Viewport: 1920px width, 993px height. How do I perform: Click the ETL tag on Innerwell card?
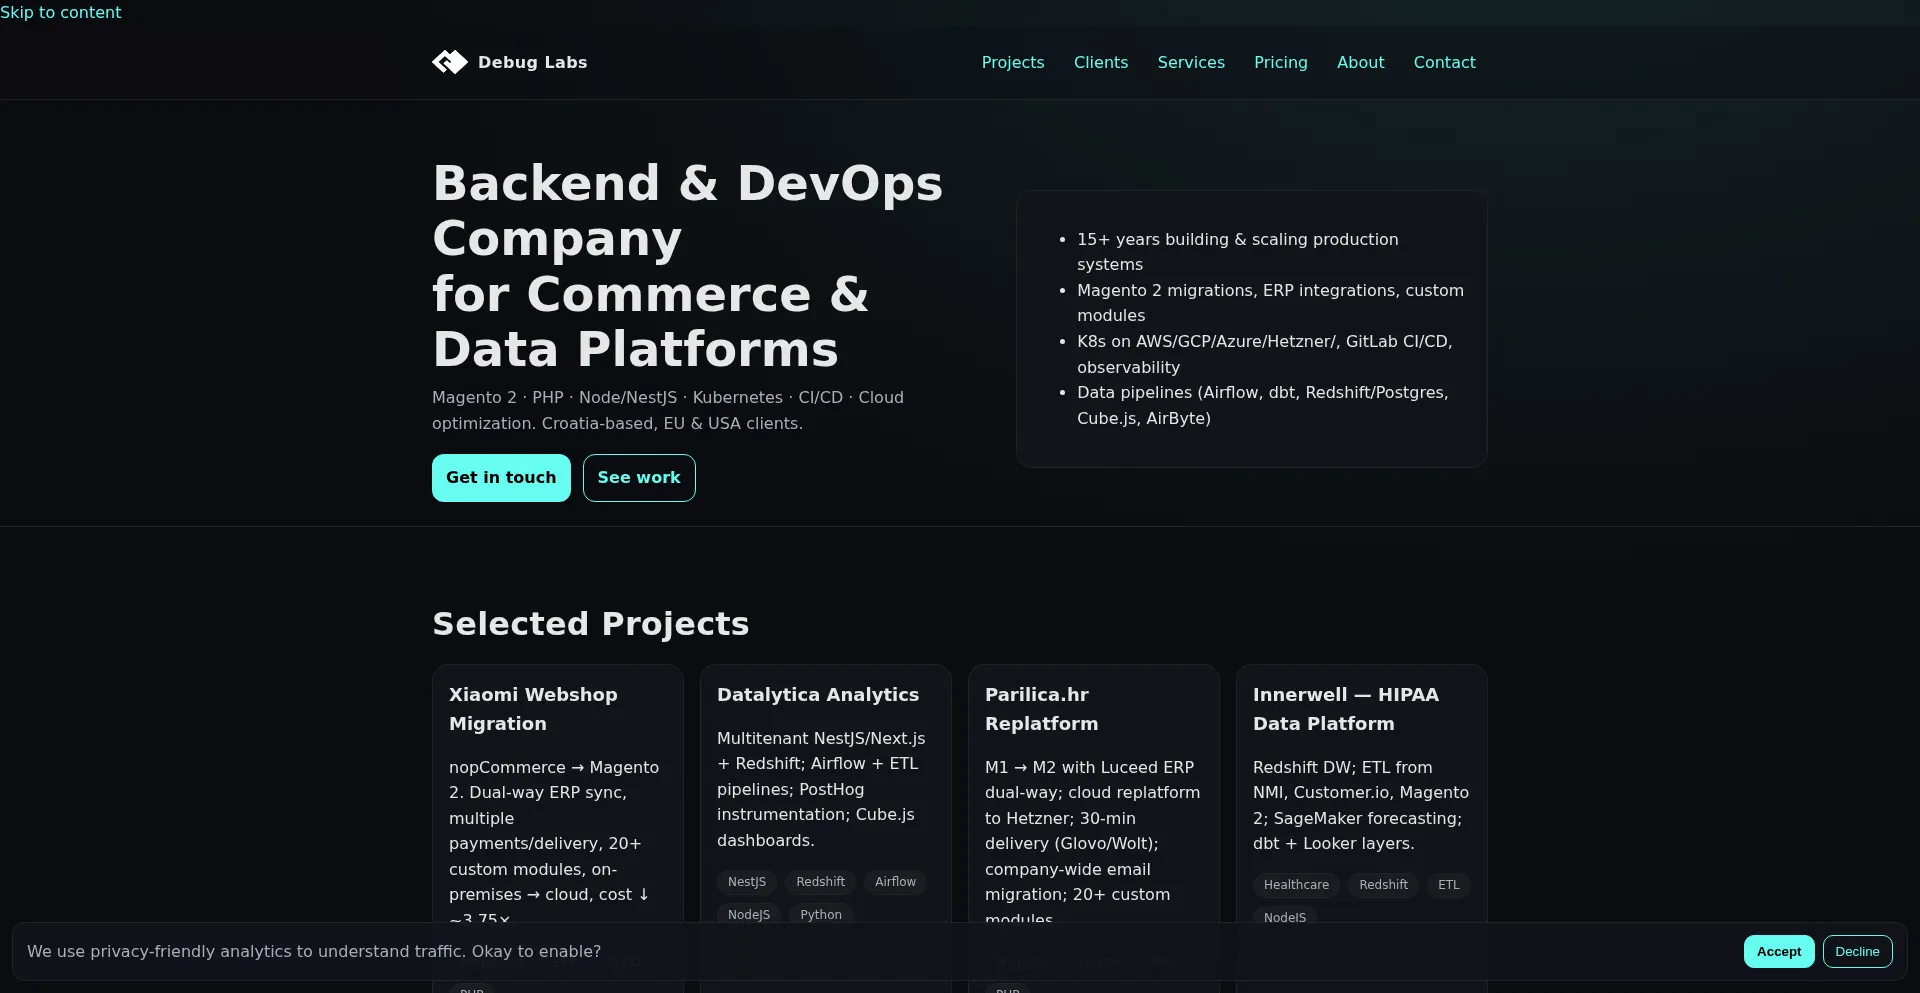1449,885
